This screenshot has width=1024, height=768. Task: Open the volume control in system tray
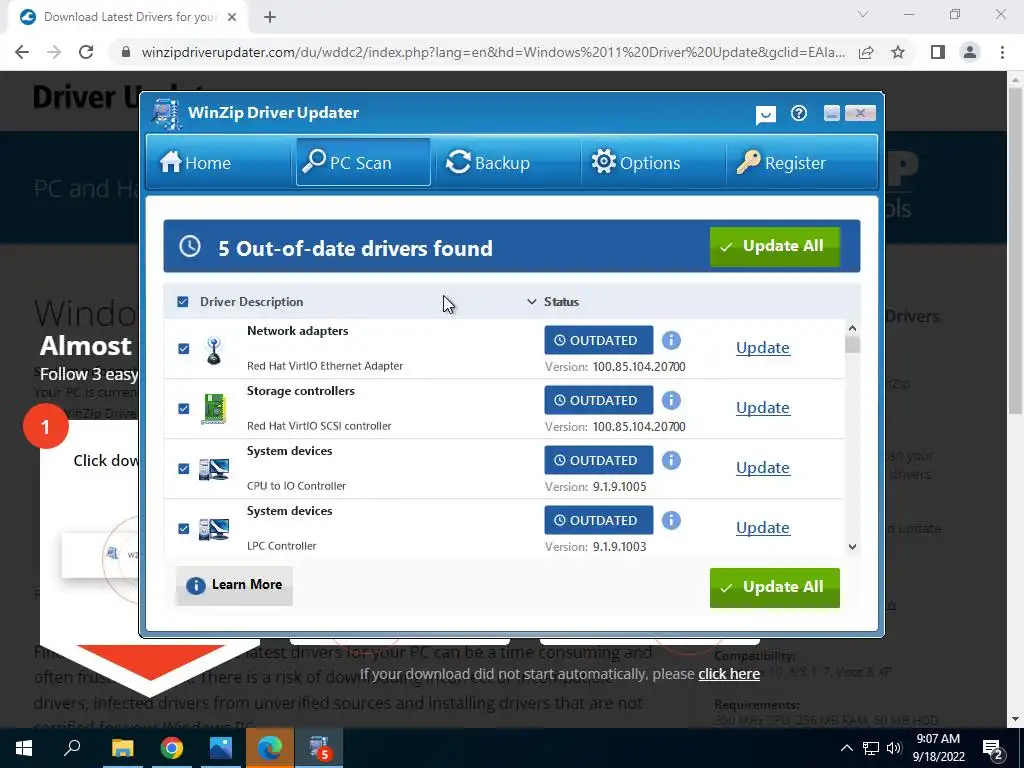(894, 748)
